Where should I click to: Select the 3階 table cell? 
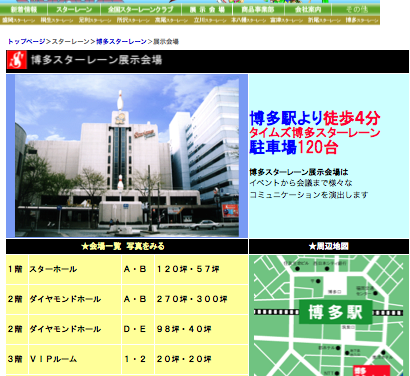(x=17, y=359)
